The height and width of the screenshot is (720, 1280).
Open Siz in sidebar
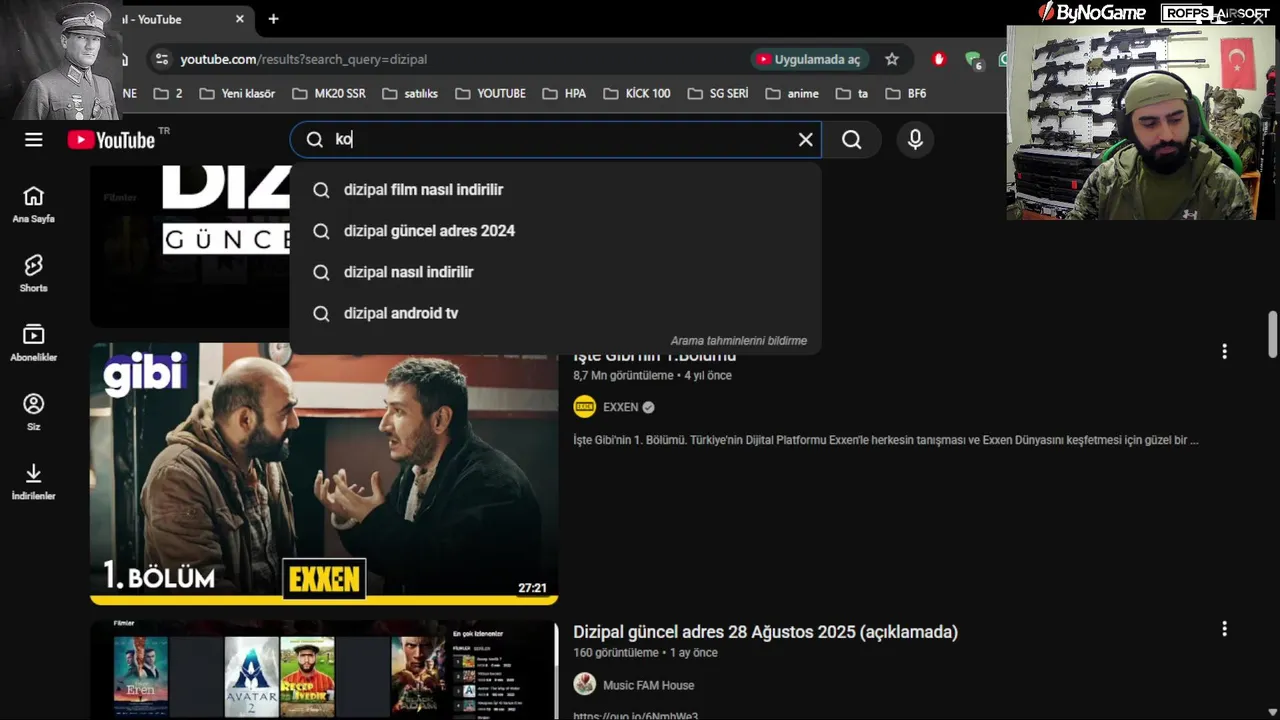pos(34,411)
